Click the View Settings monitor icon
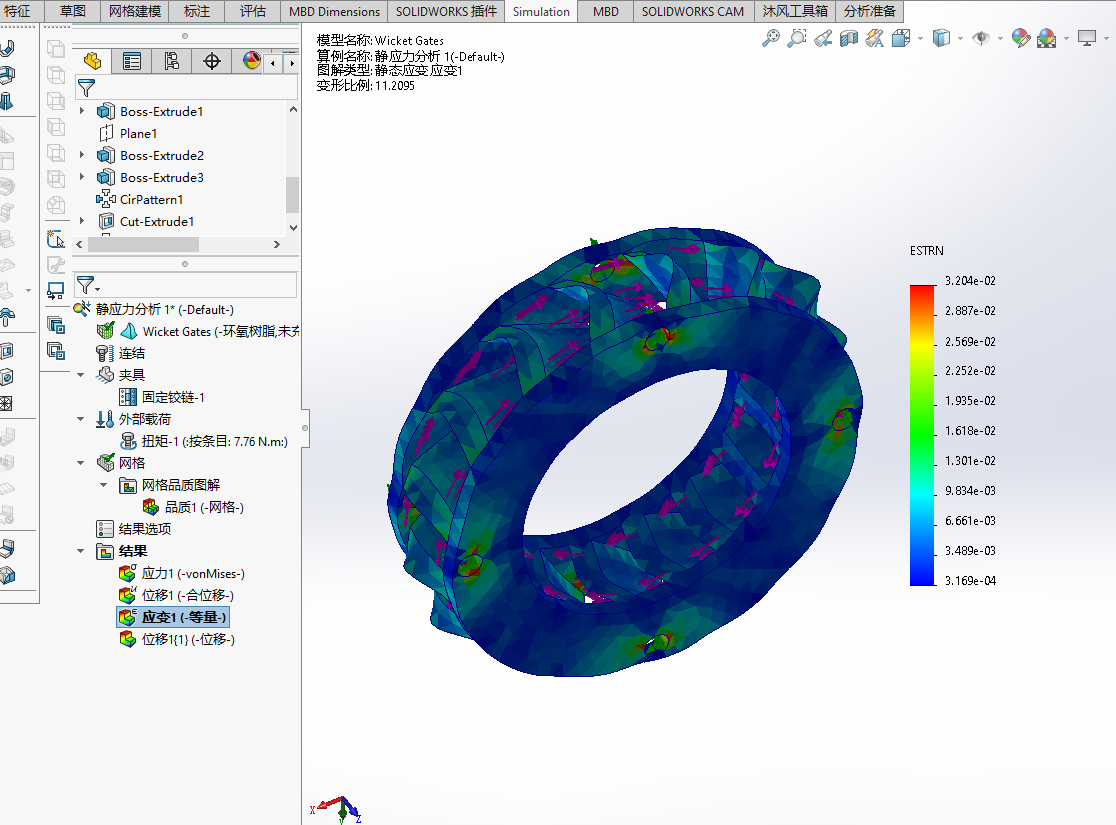Viewport: 1116px width, 825px height. tap(1087, 38)
